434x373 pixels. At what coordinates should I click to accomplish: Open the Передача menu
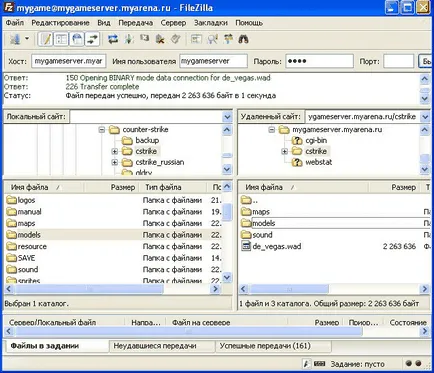135,23
